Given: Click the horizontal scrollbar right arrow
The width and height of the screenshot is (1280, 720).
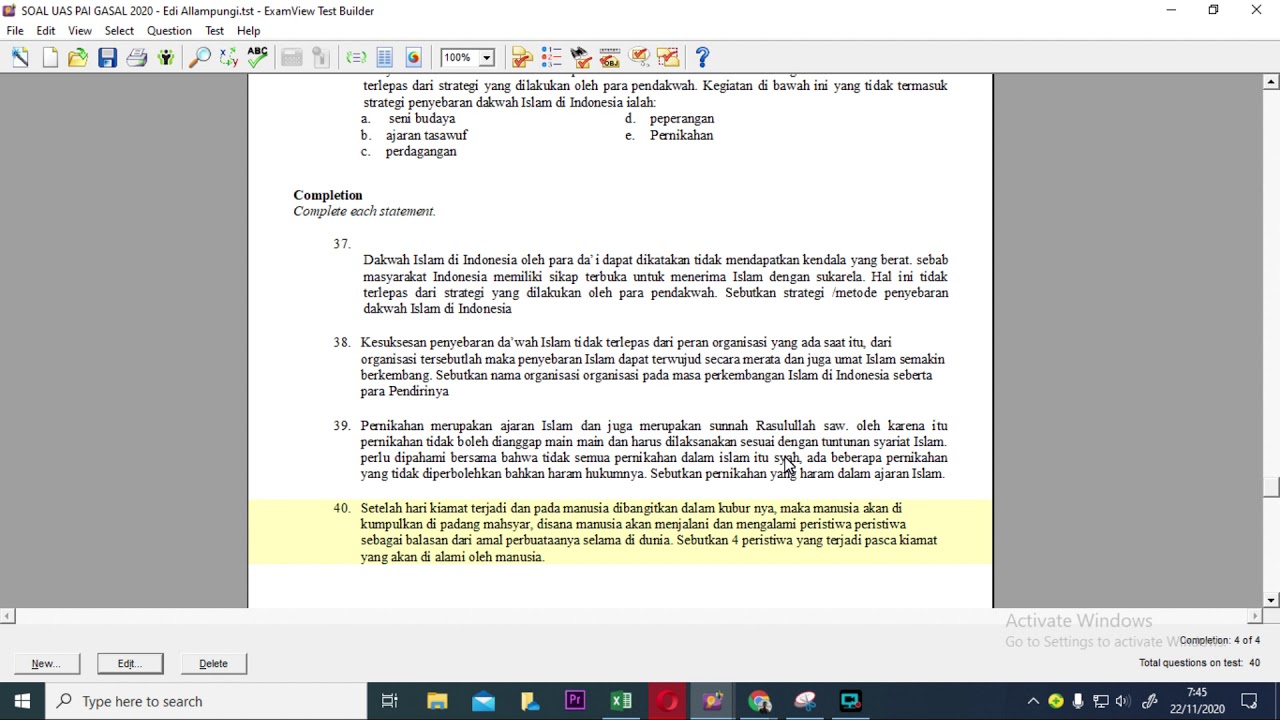Looking at the screenshot, I should 1254,616.
